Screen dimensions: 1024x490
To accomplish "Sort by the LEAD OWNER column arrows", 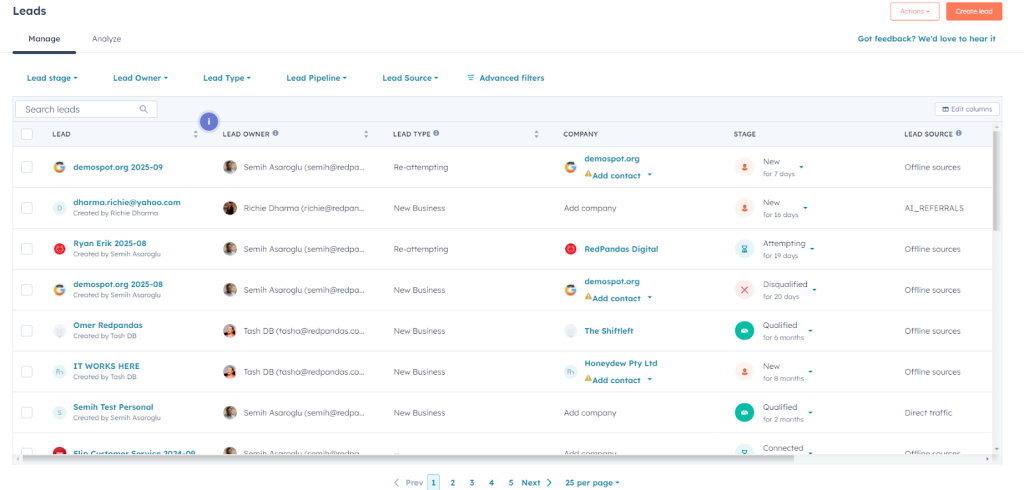I will pos(366,134).
